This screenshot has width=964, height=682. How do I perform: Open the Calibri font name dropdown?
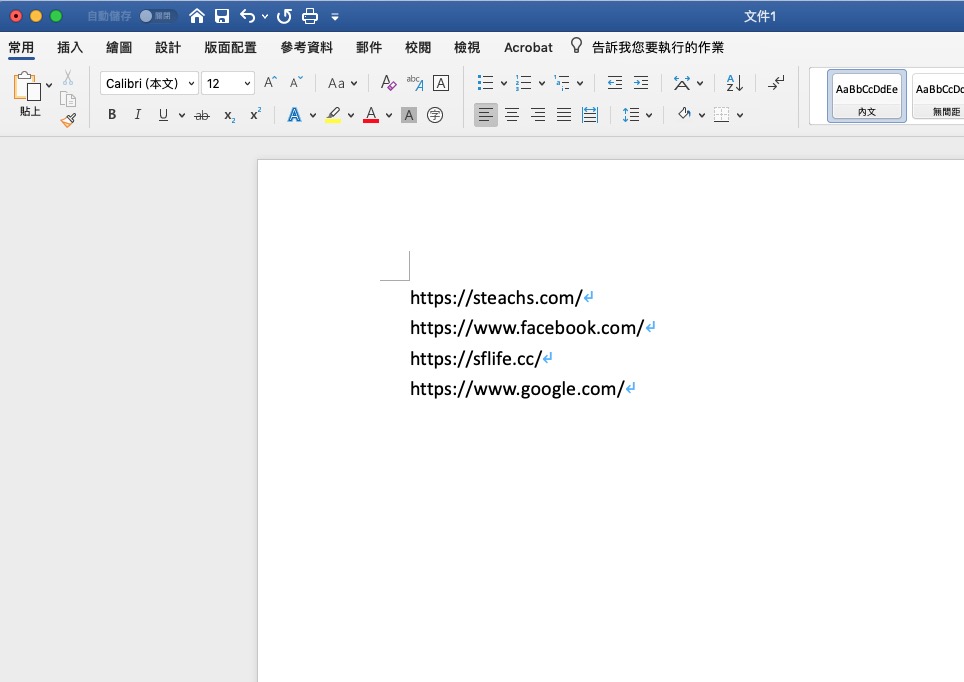pos(191,84)
